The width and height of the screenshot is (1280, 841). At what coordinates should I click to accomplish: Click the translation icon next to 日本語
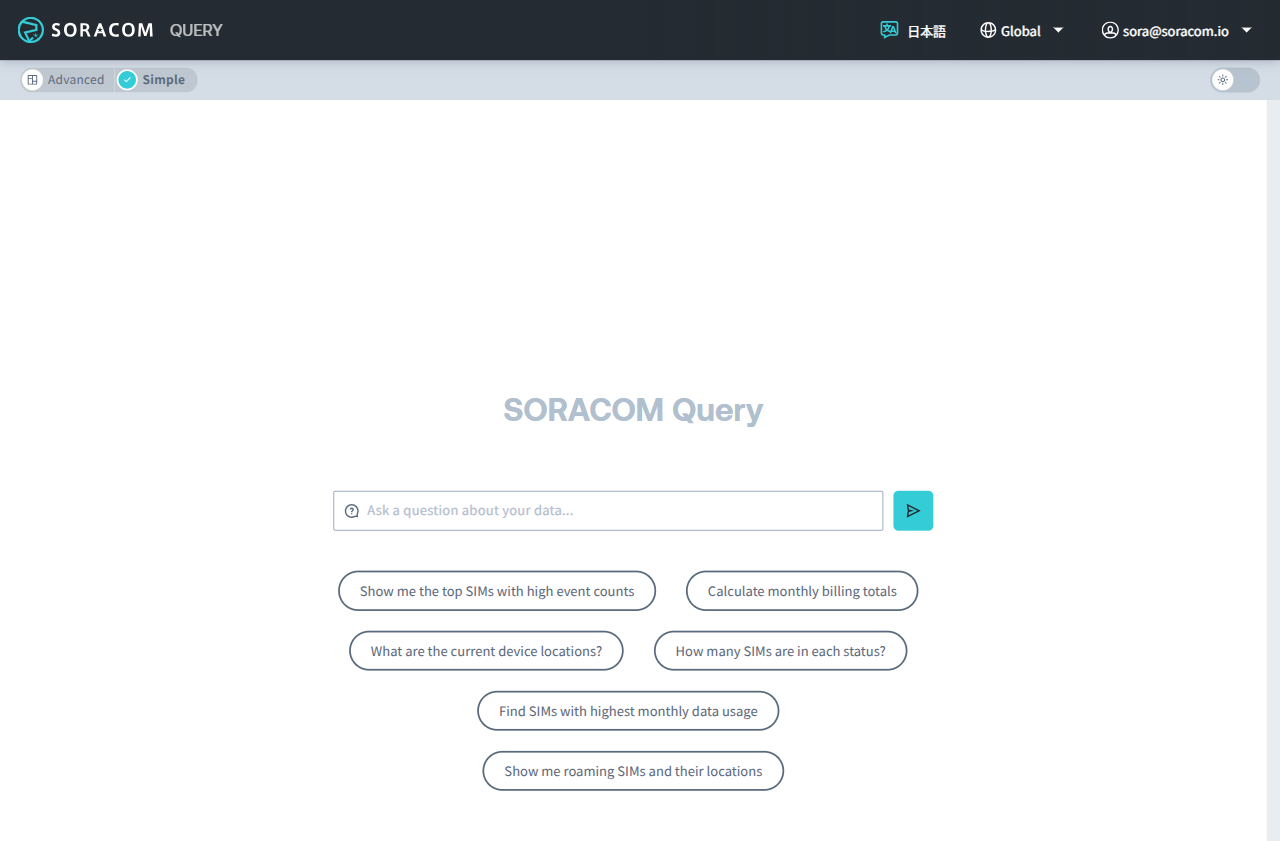(889, 30)
